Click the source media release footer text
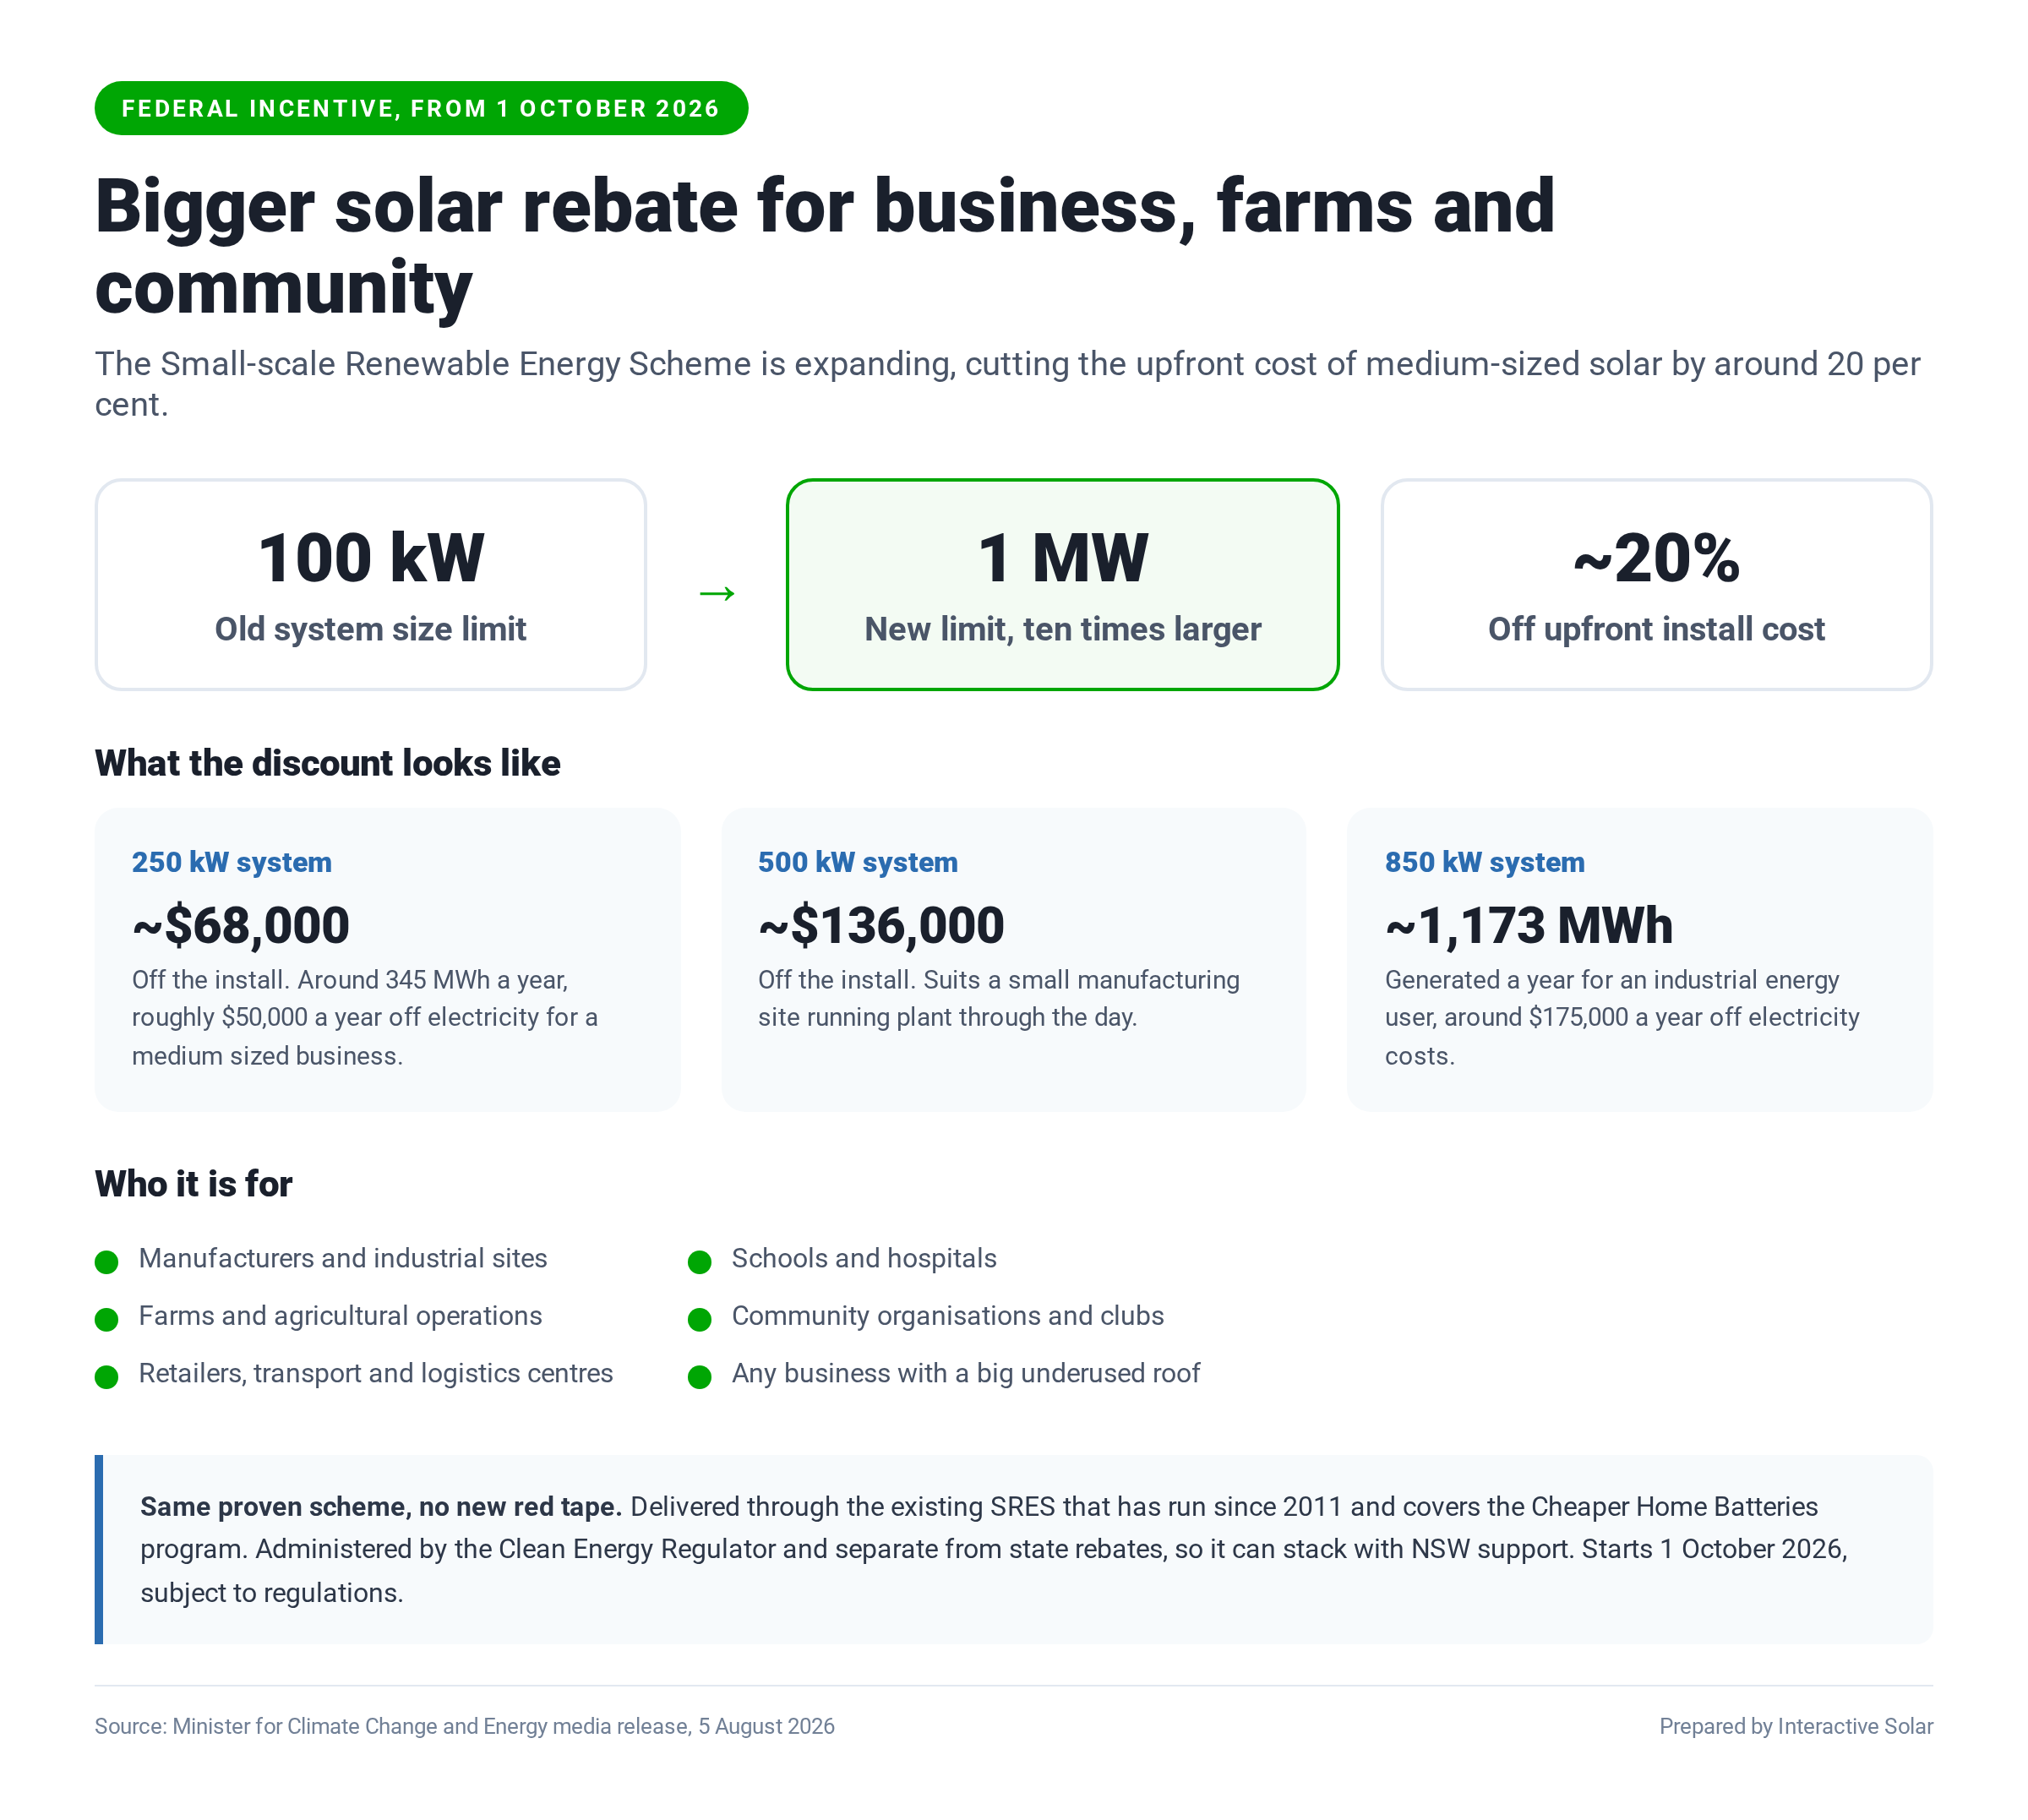 tap(464, 1726)
